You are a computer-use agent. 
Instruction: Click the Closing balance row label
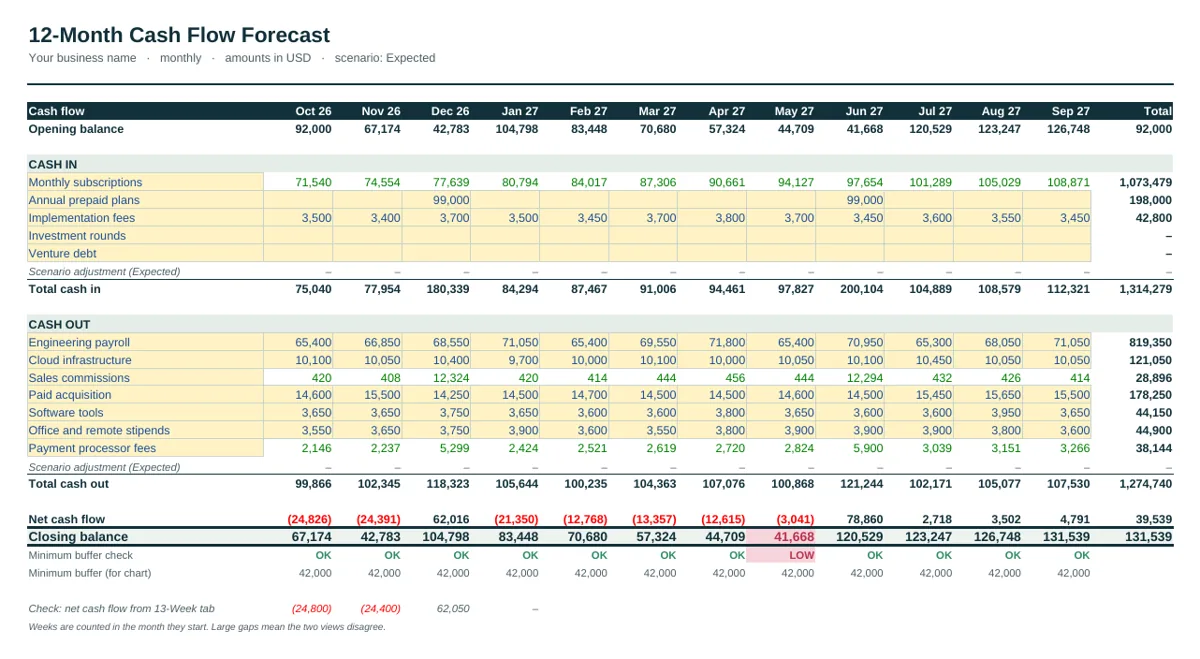(78, 537)
